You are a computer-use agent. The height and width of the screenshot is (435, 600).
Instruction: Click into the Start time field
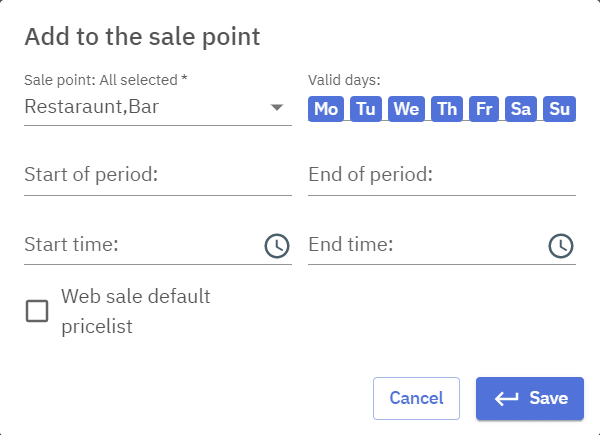[x=140, y=245]
